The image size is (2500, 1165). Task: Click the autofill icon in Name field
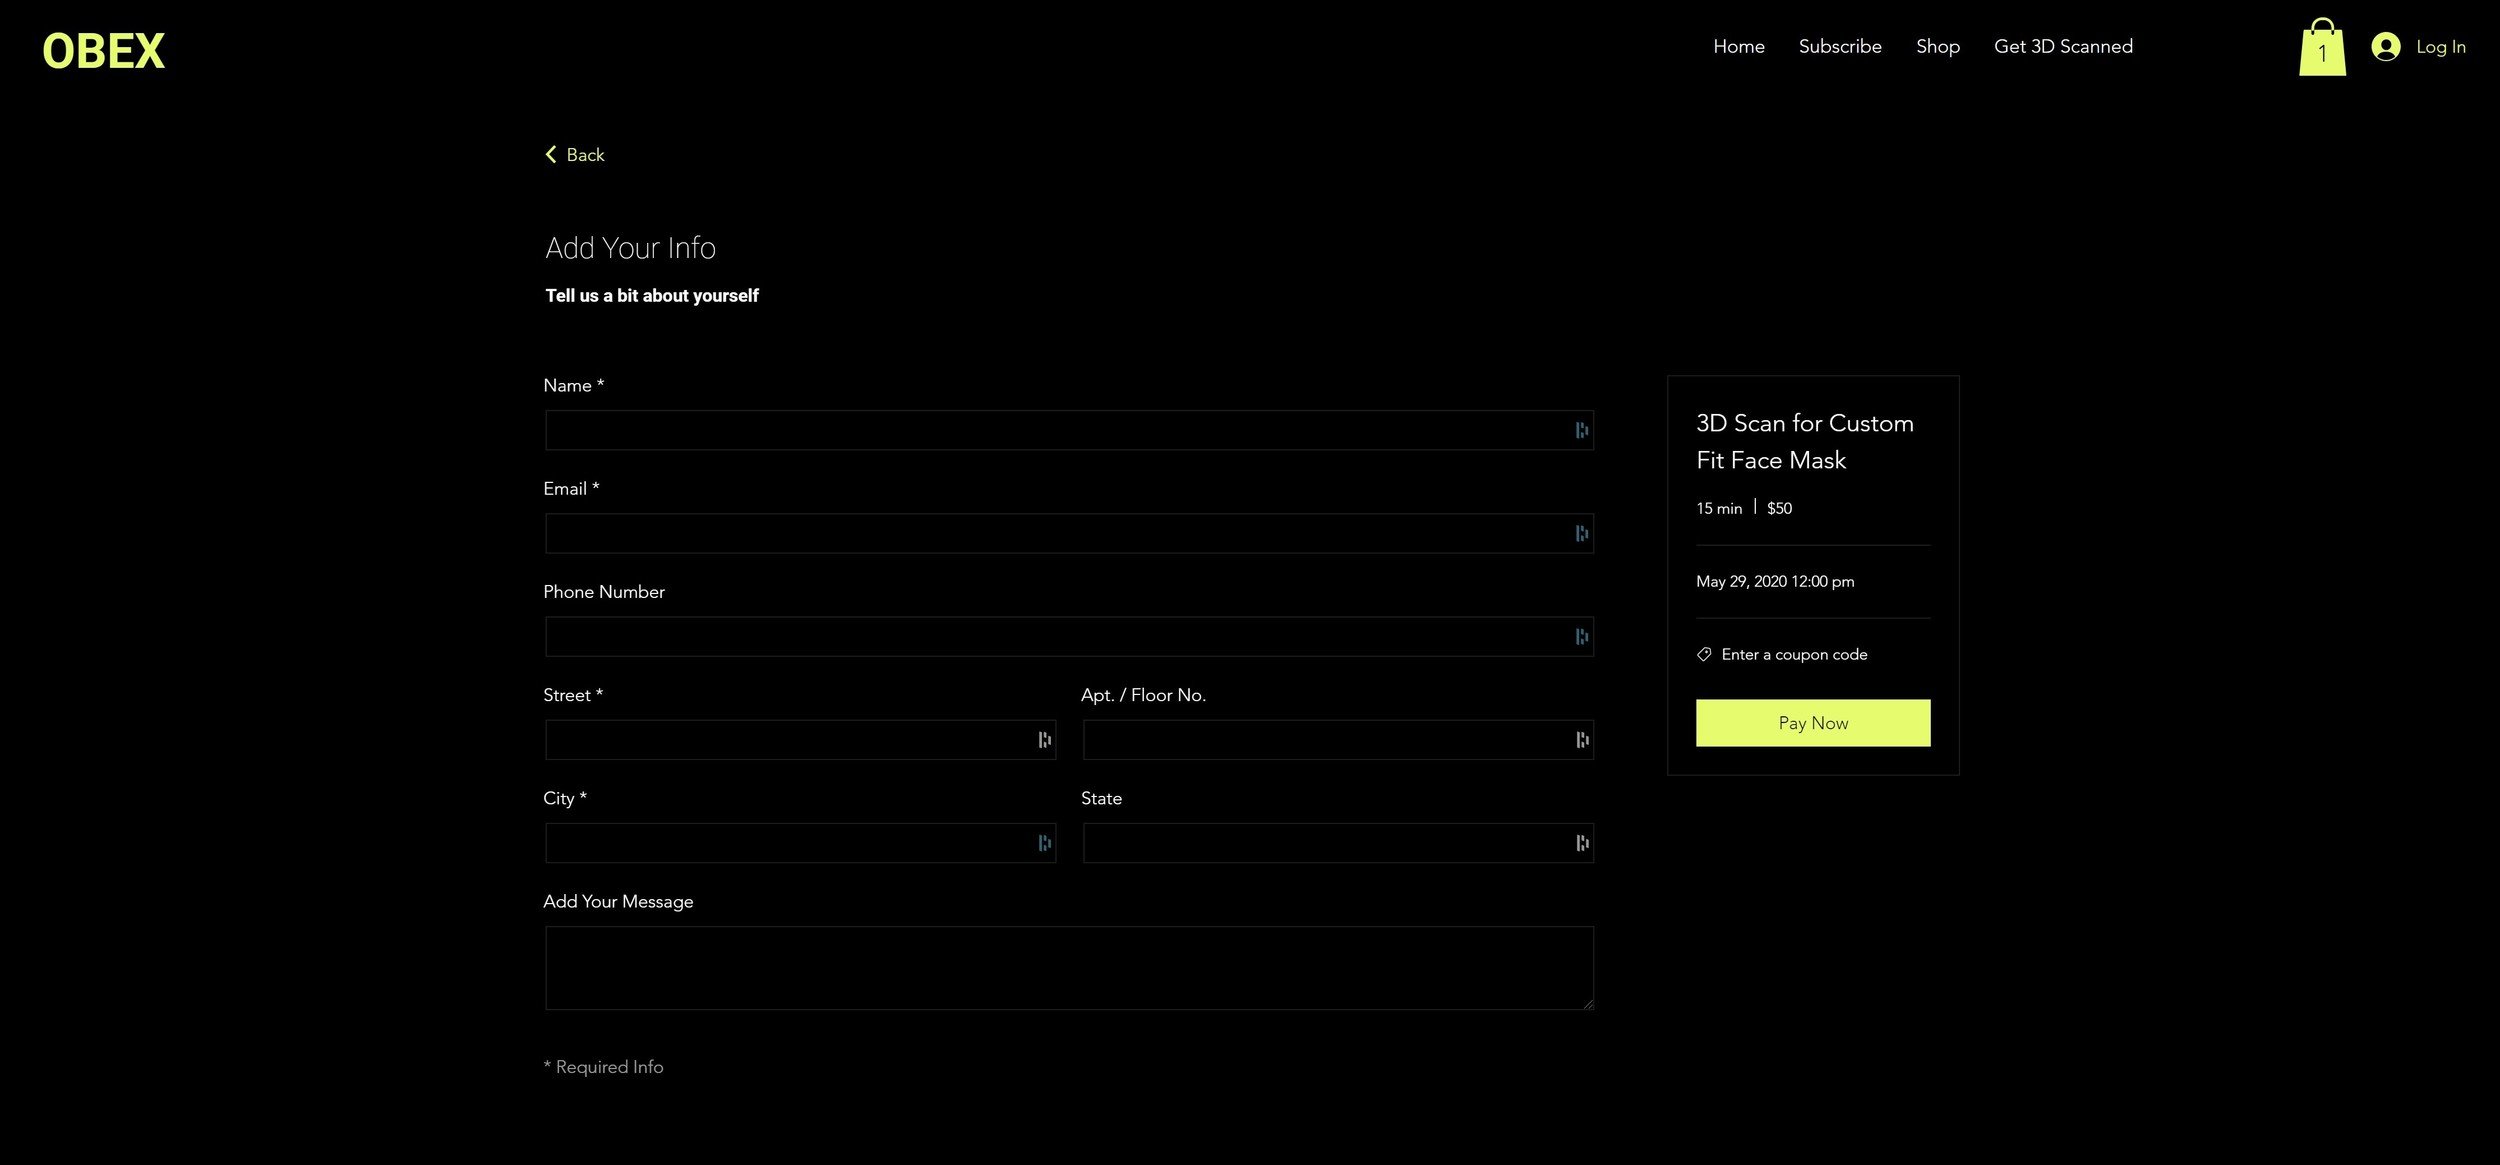[x=1581, y=430]
